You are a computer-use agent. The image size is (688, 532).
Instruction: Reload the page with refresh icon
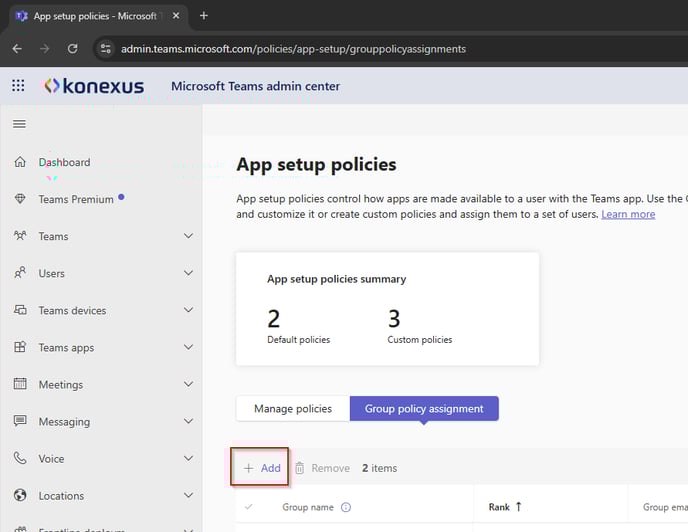[72, 49]
